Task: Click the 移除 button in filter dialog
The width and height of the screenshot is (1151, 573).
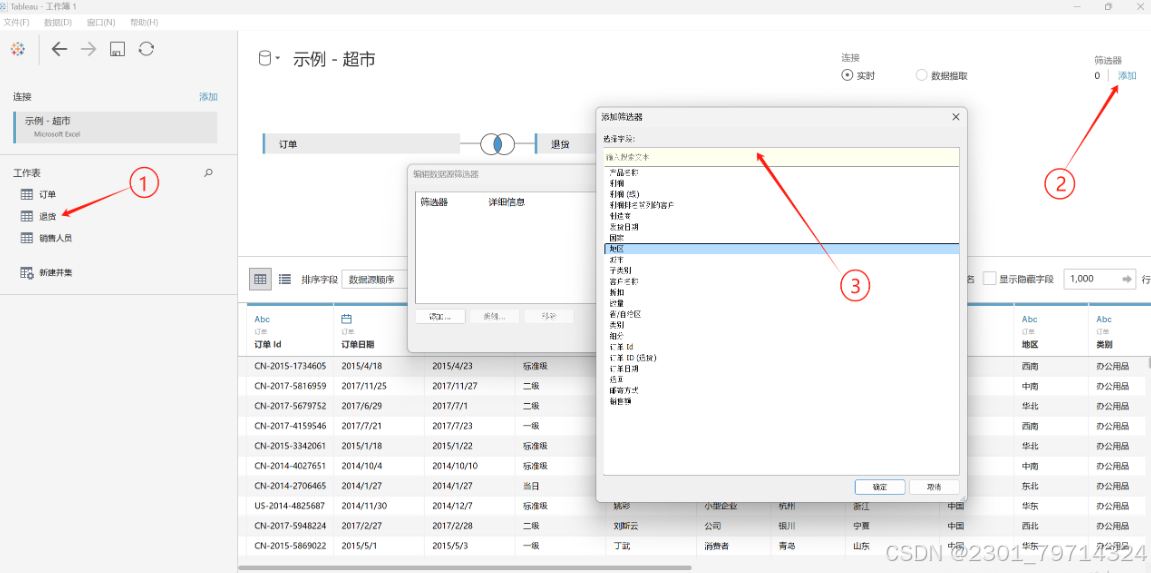Action: pyautogui.click(x=549, y=316)
